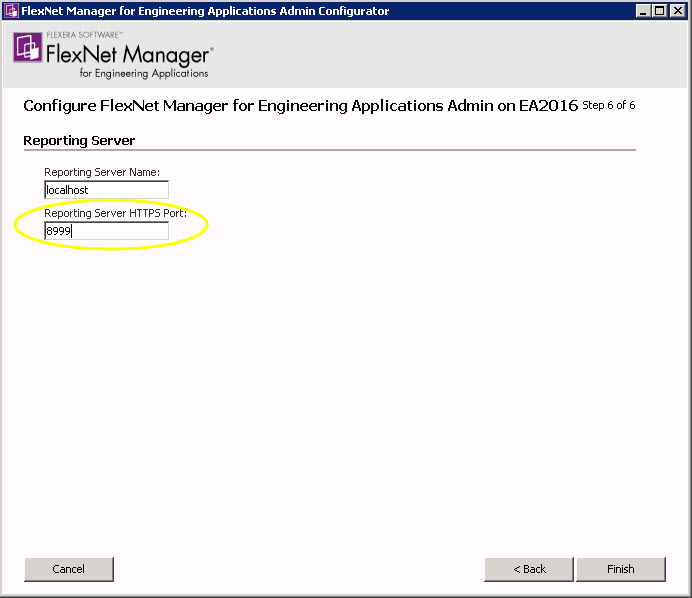Click the 'for Engineering Applications' banner text

144,73
